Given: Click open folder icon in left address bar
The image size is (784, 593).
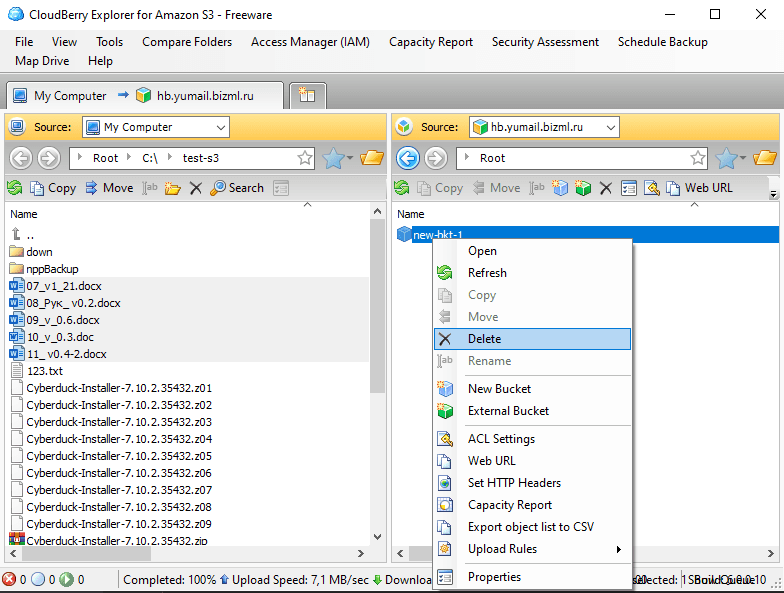Looking at the screenshot, I should [x=372, y=158].
